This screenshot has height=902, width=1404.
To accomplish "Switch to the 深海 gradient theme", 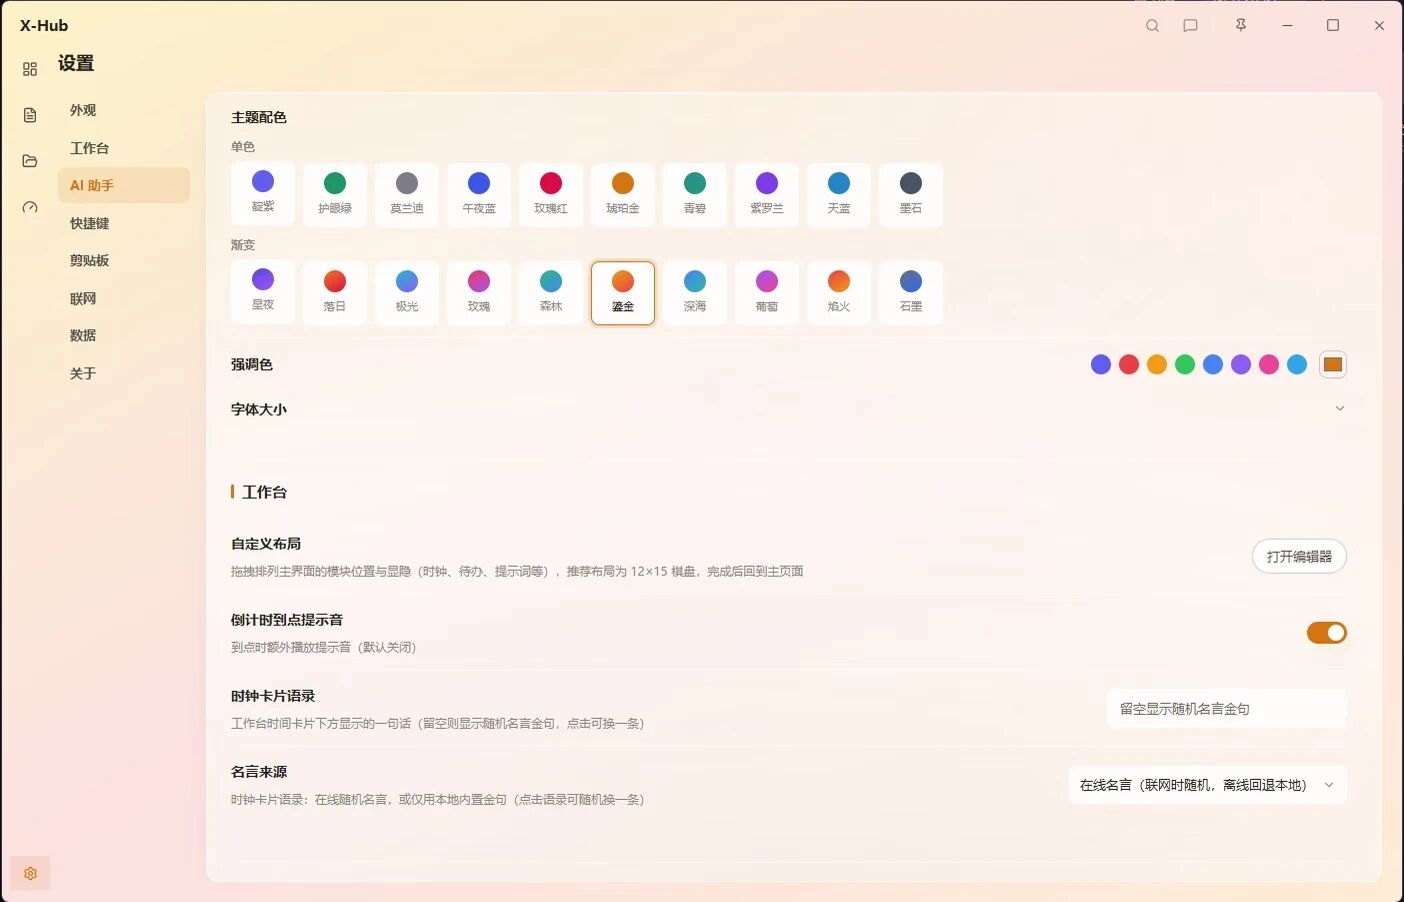I will tap(695, 293).
